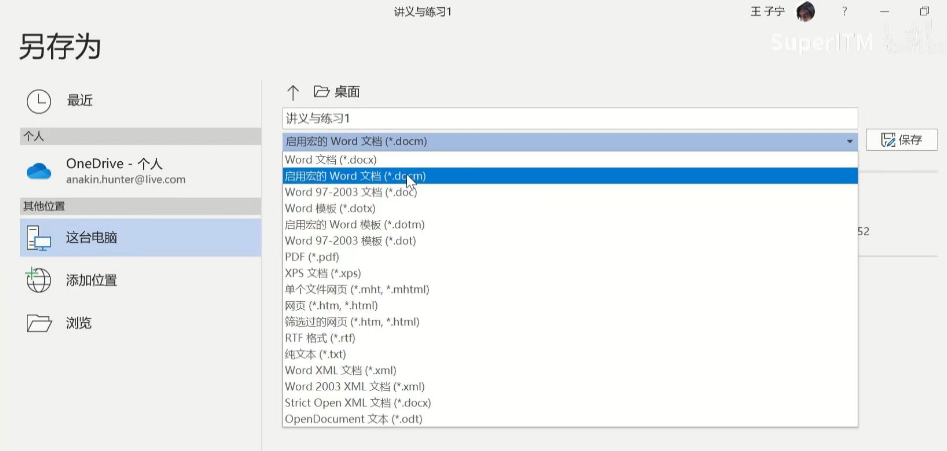This screenshot has width=947, height=451.
Task: Click the OneDrive cloud icon
Action: [39, 171]
